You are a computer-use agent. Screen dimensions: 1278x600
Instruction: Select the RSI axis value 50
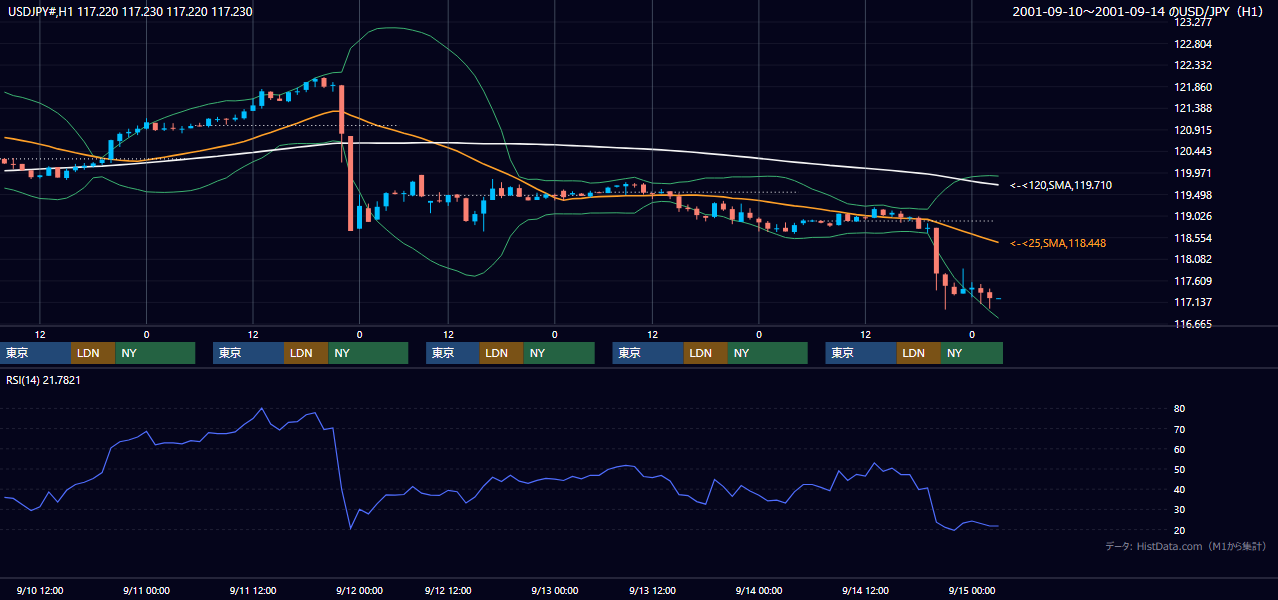click(x=1180, y=469)
